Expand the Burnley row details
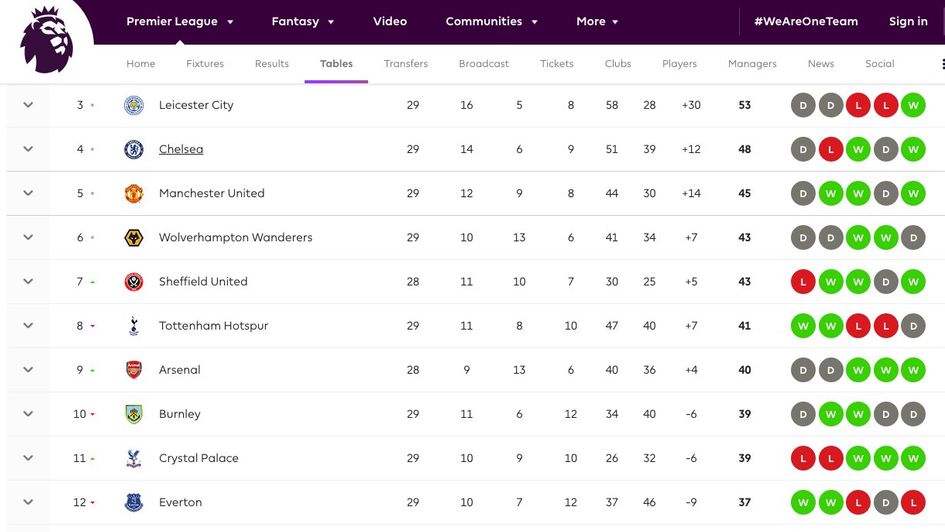 (28, 414)
